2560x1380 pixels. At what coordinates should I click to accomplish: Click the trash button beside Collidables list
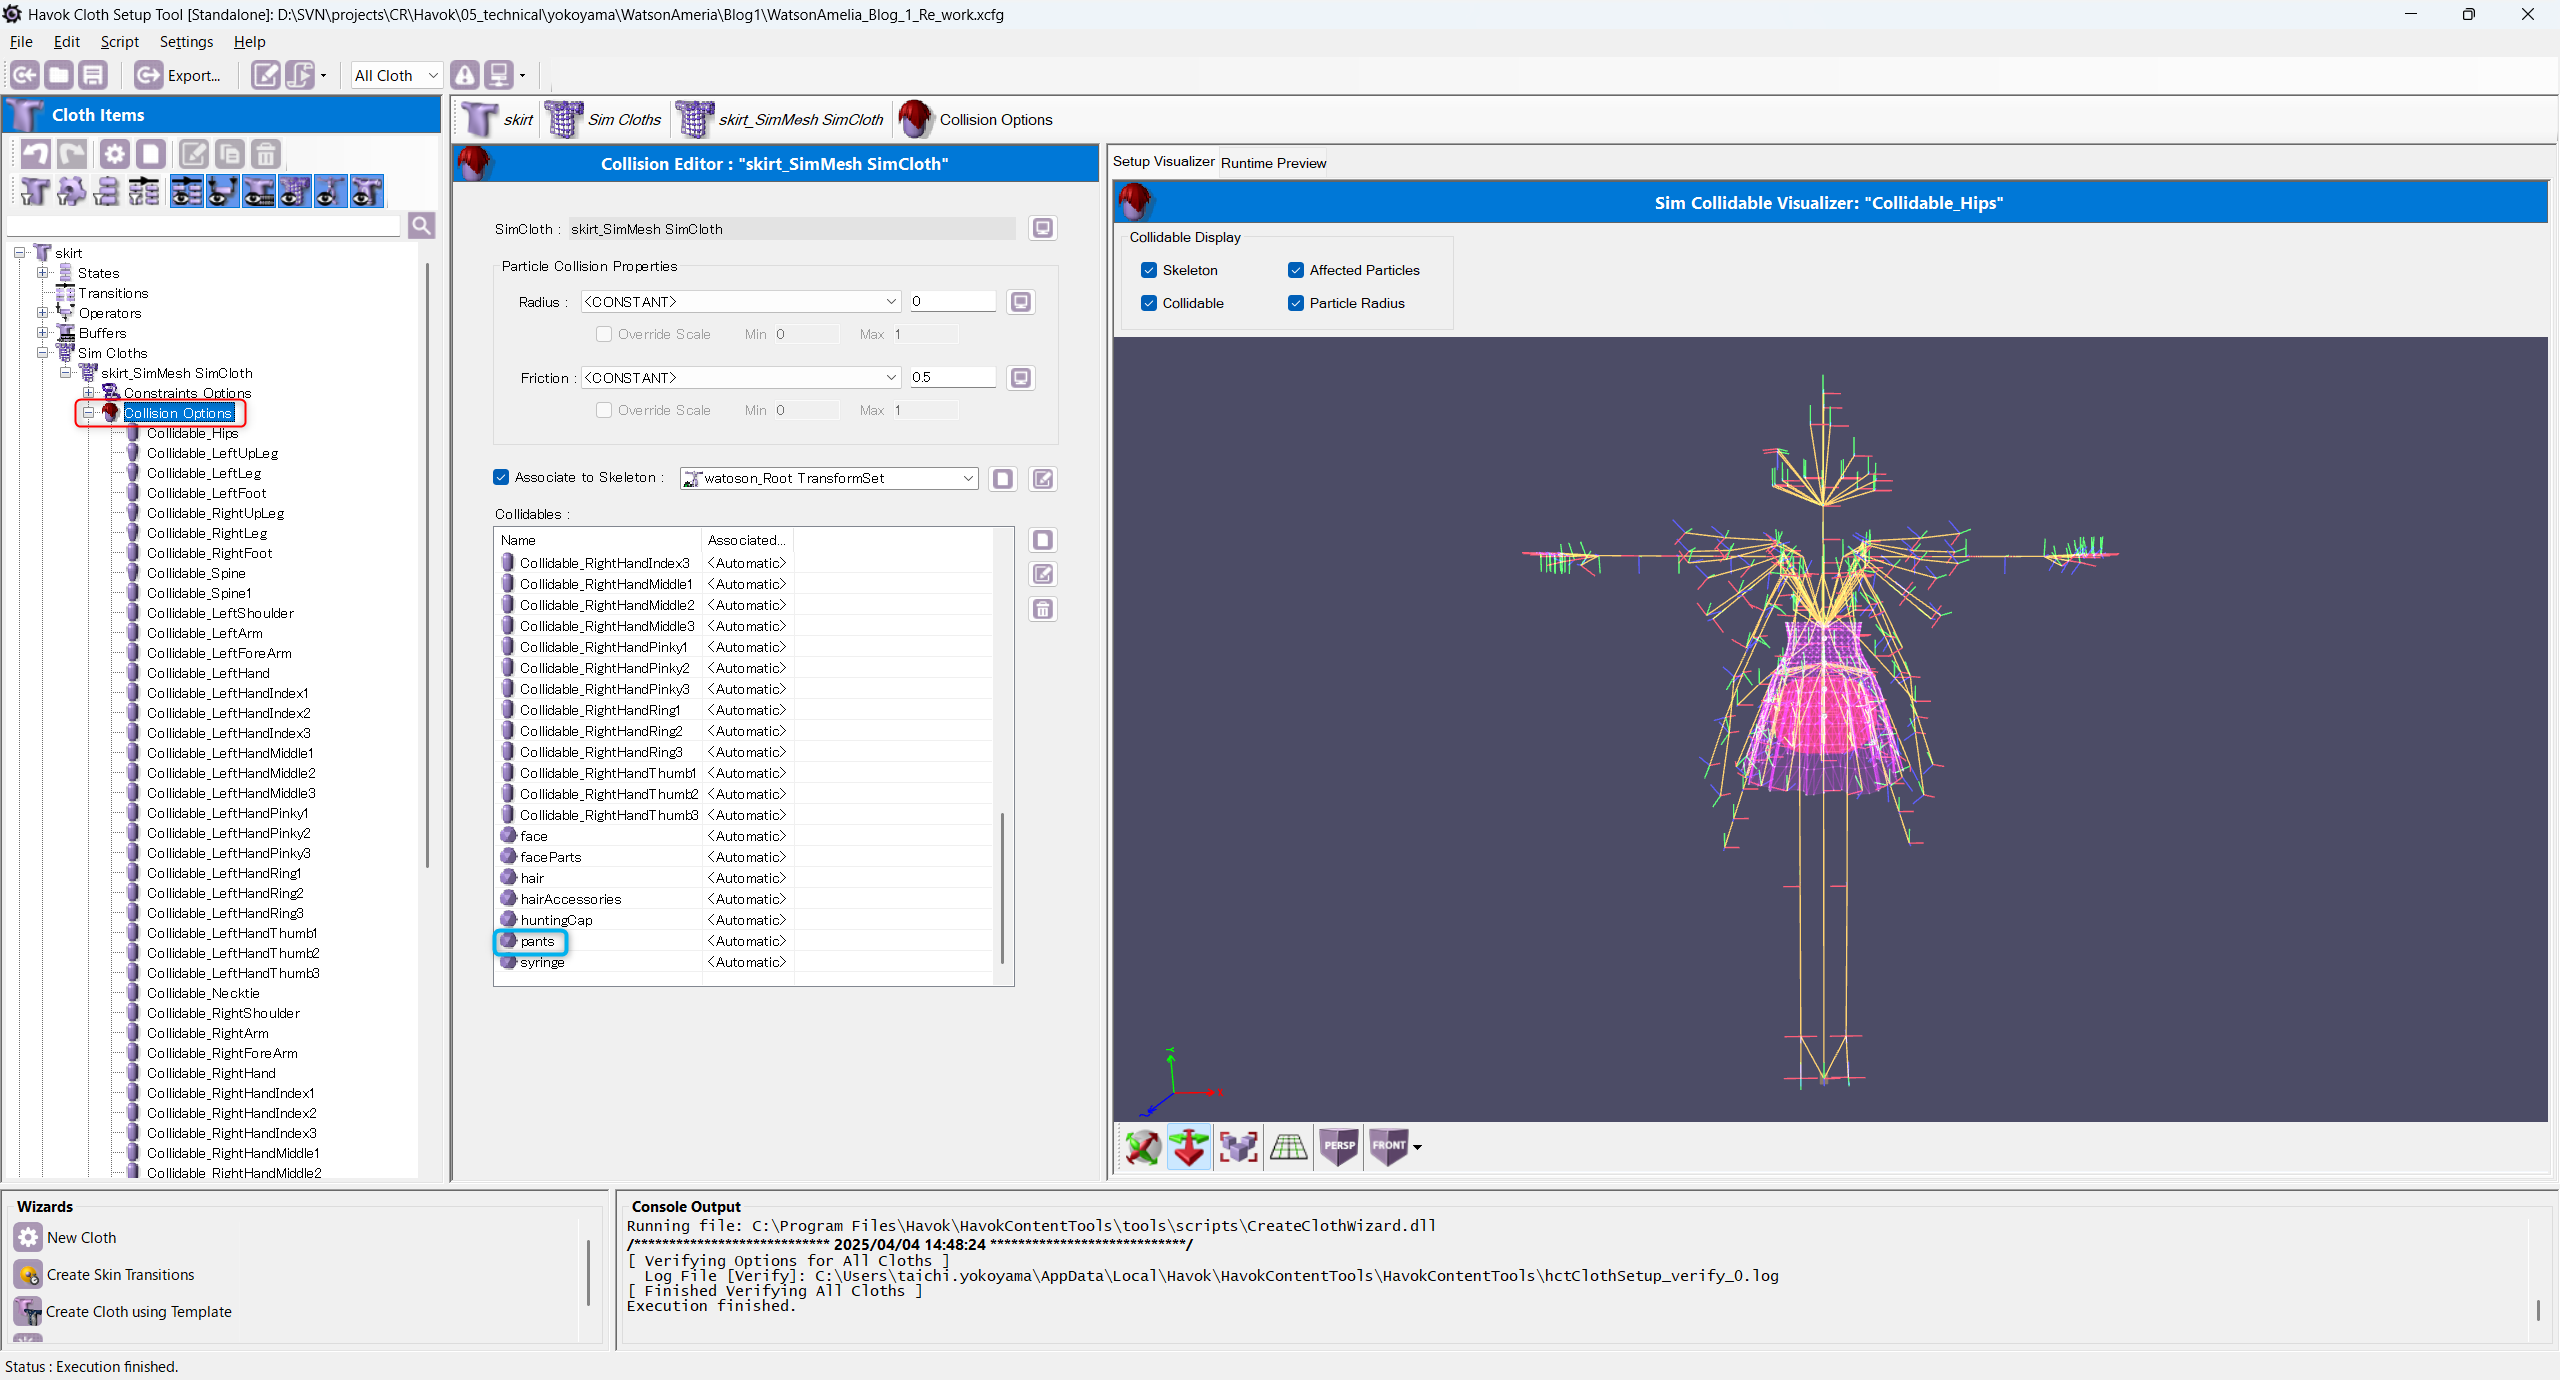click(x=1043, y=609)
